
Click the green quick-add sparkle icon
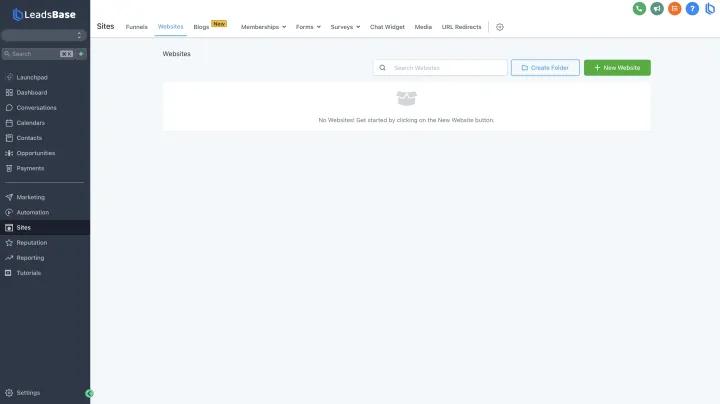(81, 54)
